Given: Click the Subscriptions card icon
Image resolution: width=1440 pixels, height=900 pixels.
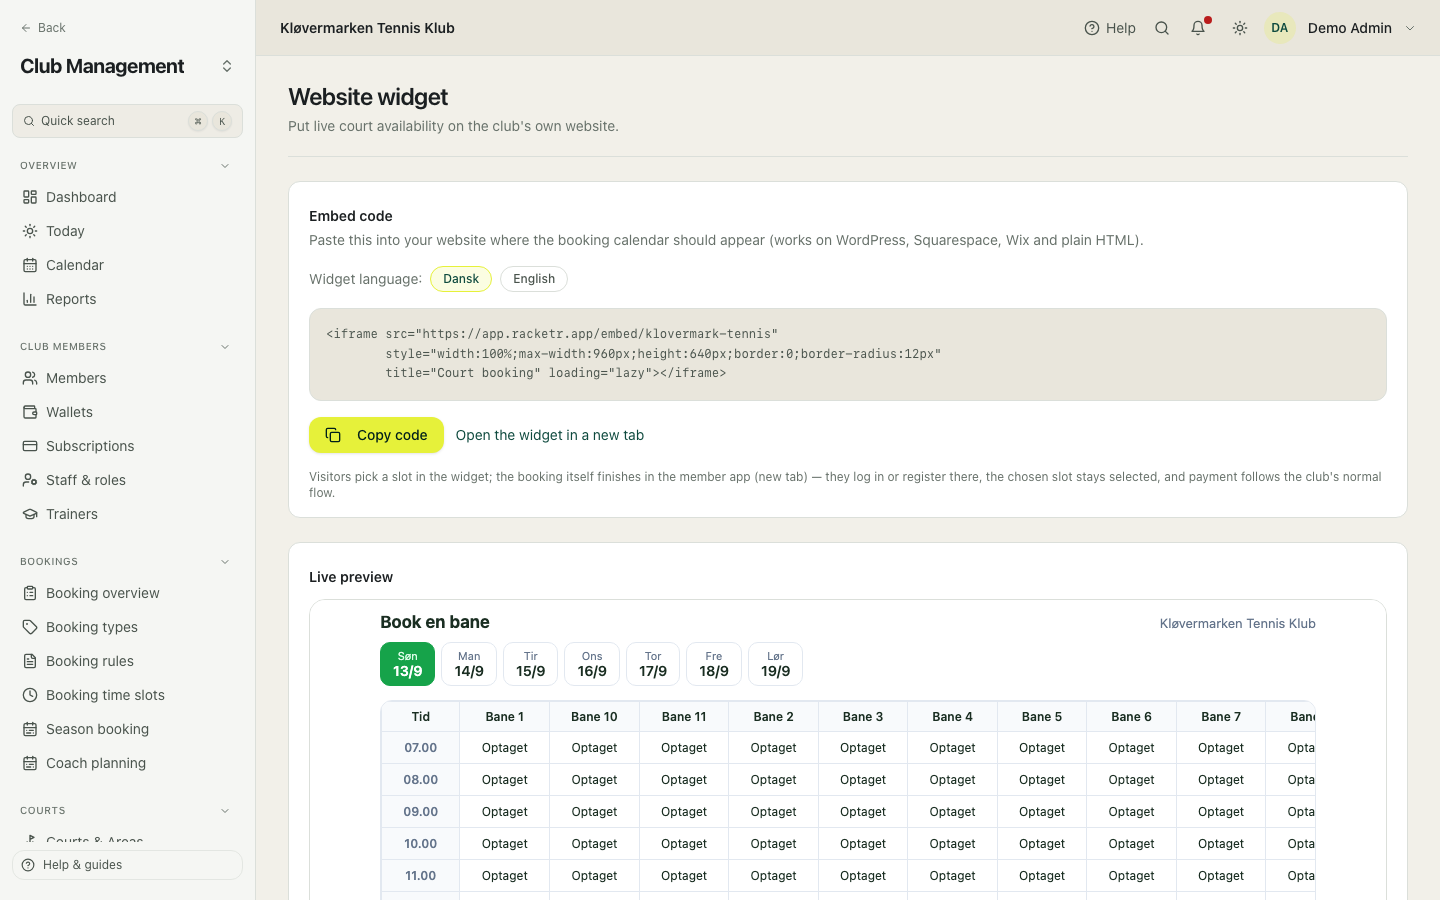Looking at the screenshot, I should (30, 446).
